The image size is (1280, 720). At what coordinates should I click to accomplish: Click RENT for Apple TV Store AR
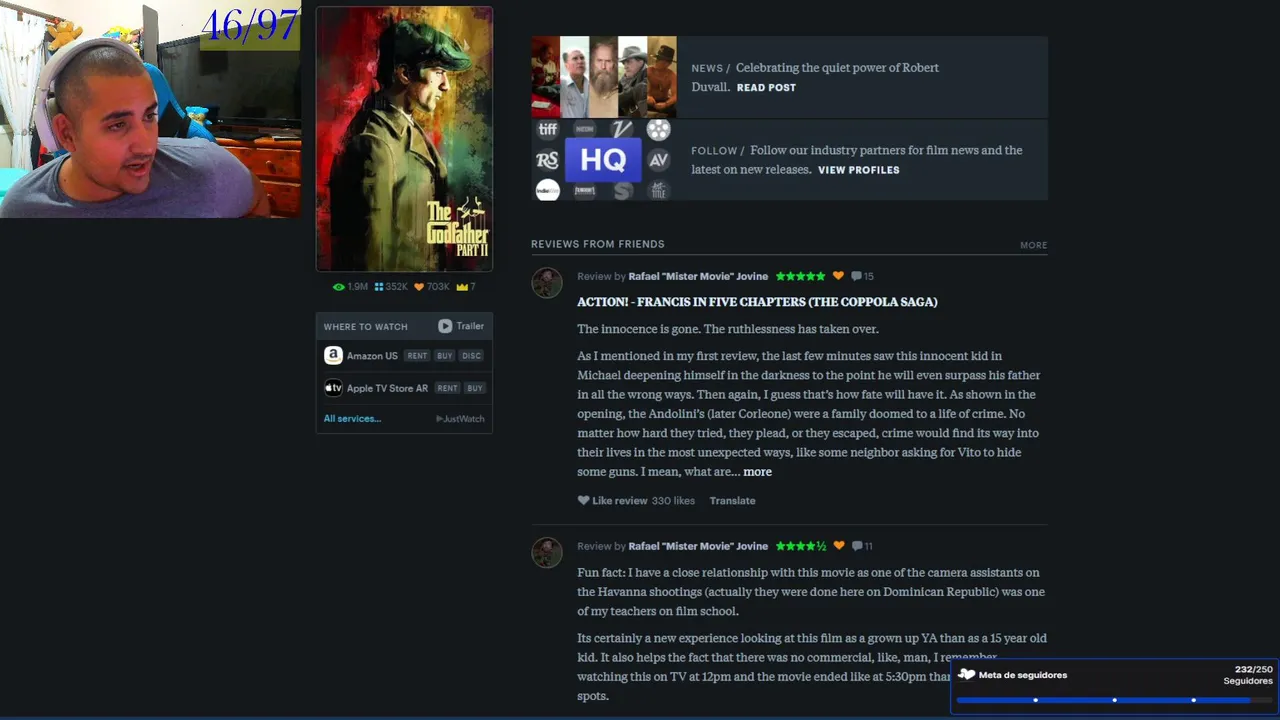coord(447,388)
